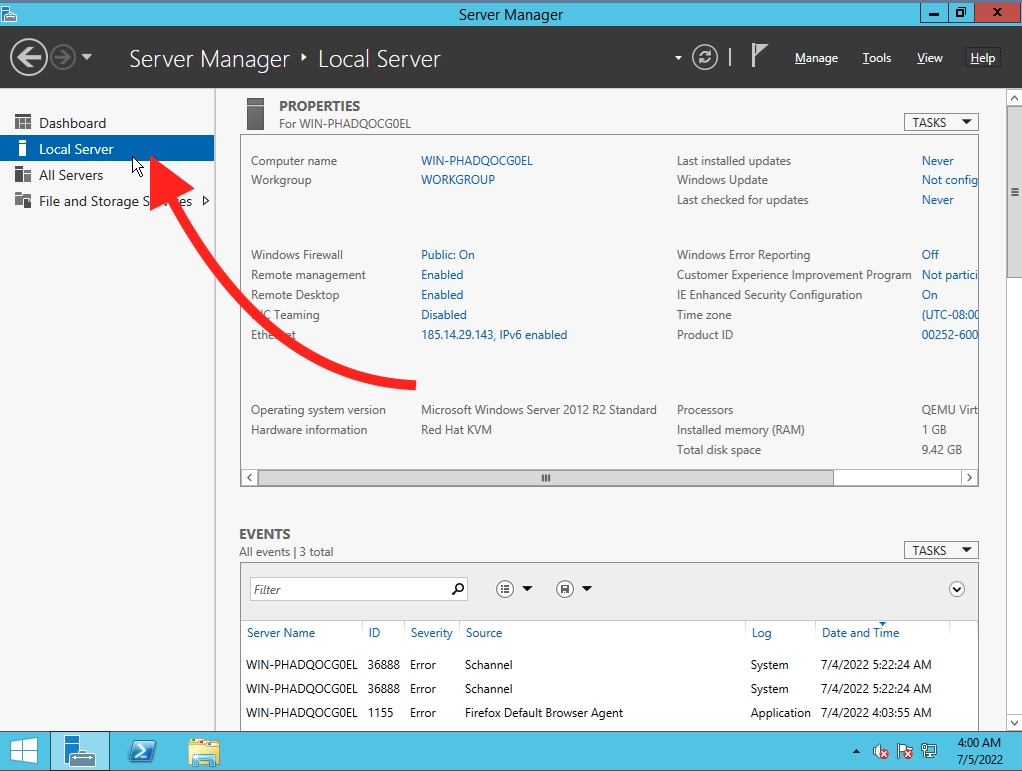This screenshot has height=771, width=1022.
Task: Open the Notifications flag icon
Action: 759,55
